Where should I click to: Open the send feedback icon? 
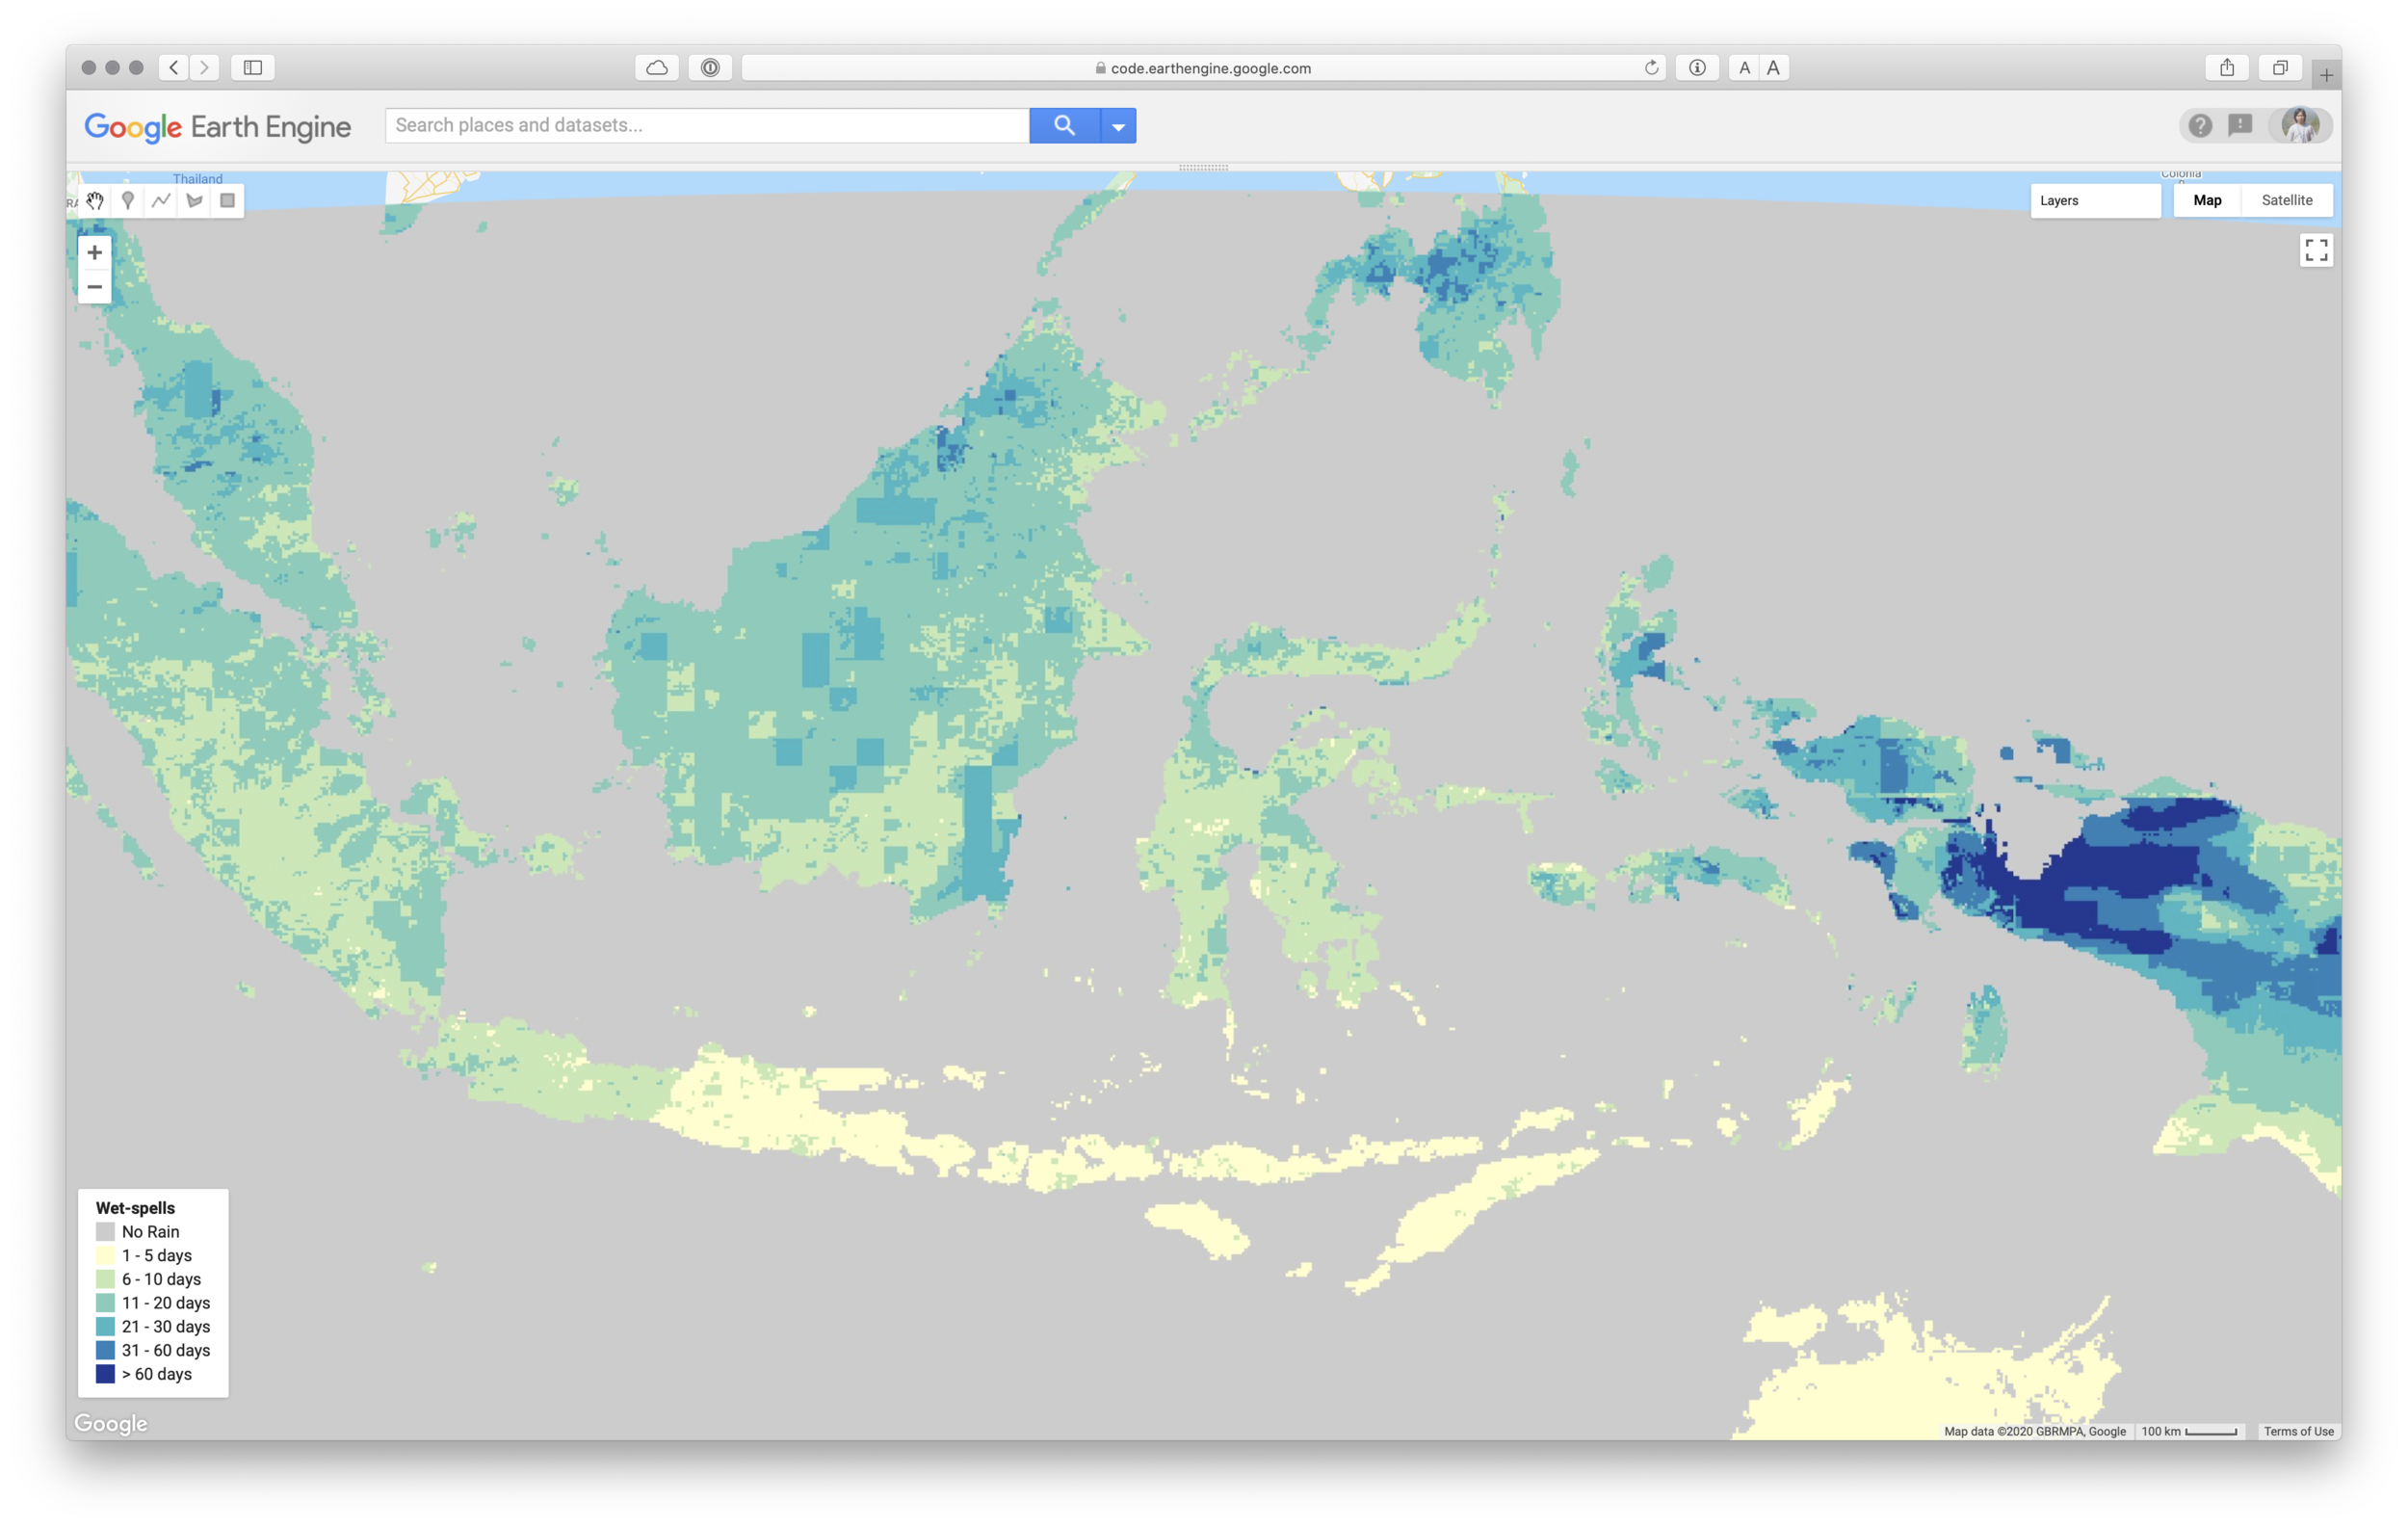pyautogui.click(x=2241, y=125)
